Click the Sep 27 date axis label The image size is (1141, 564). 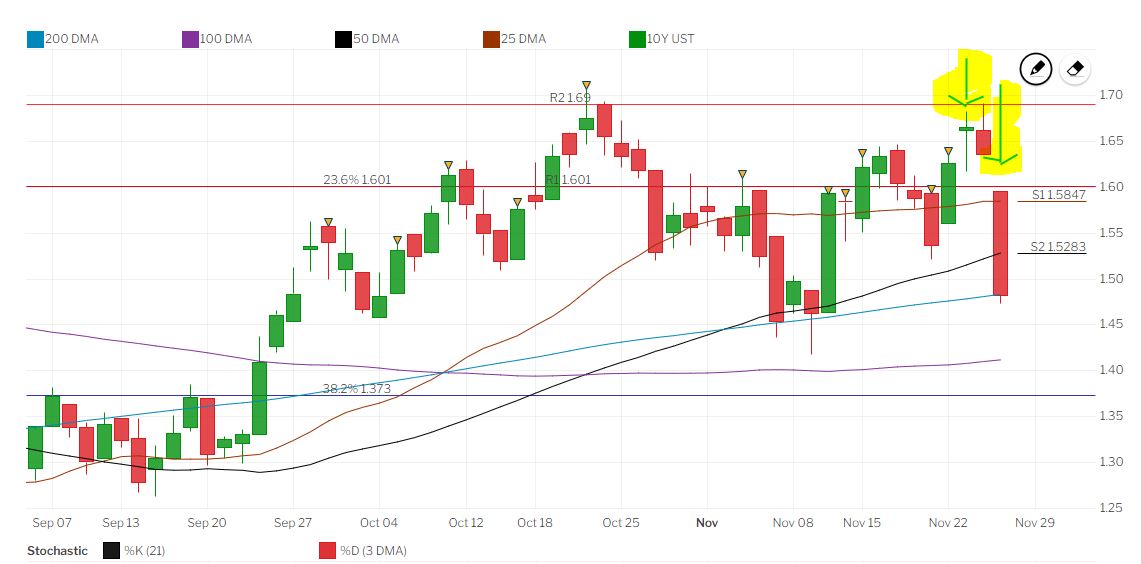tap(293, 523)
